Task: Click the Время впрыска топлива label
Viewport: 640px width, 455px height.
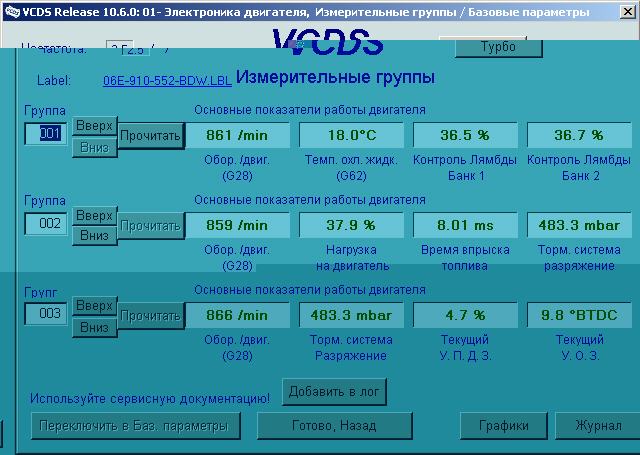Action: point(465,258)
